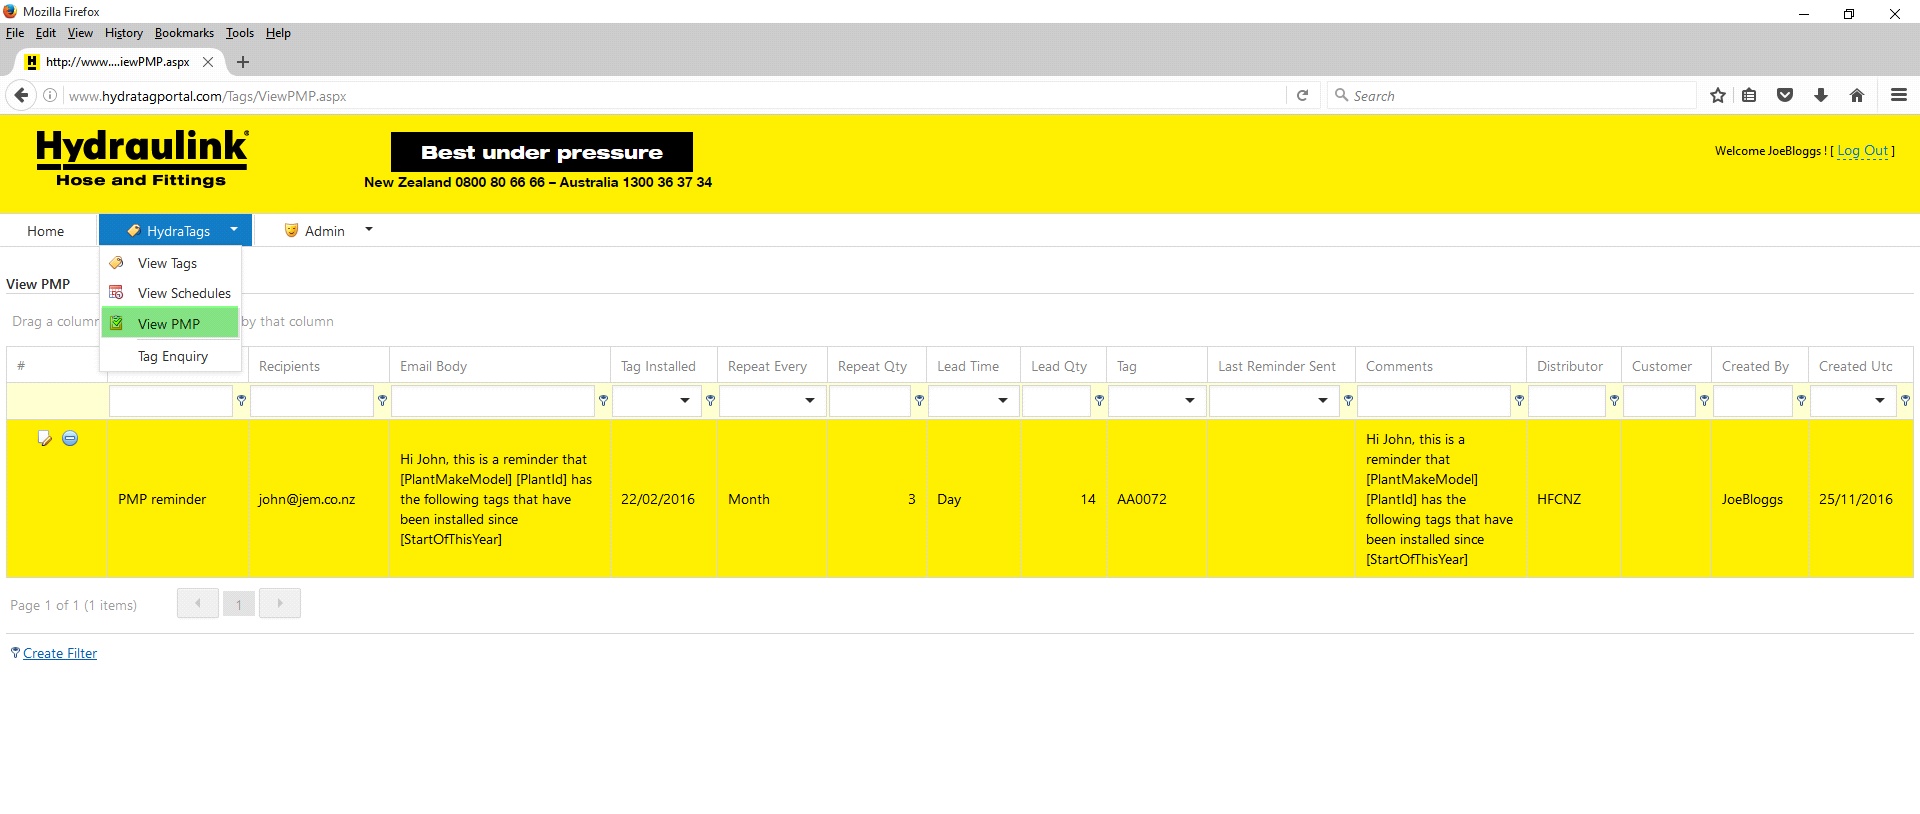1920x814 pixels.
Task: Expand the Admin menu dropdown arrow
Action: pyautogui.click(x=369, y=229)
